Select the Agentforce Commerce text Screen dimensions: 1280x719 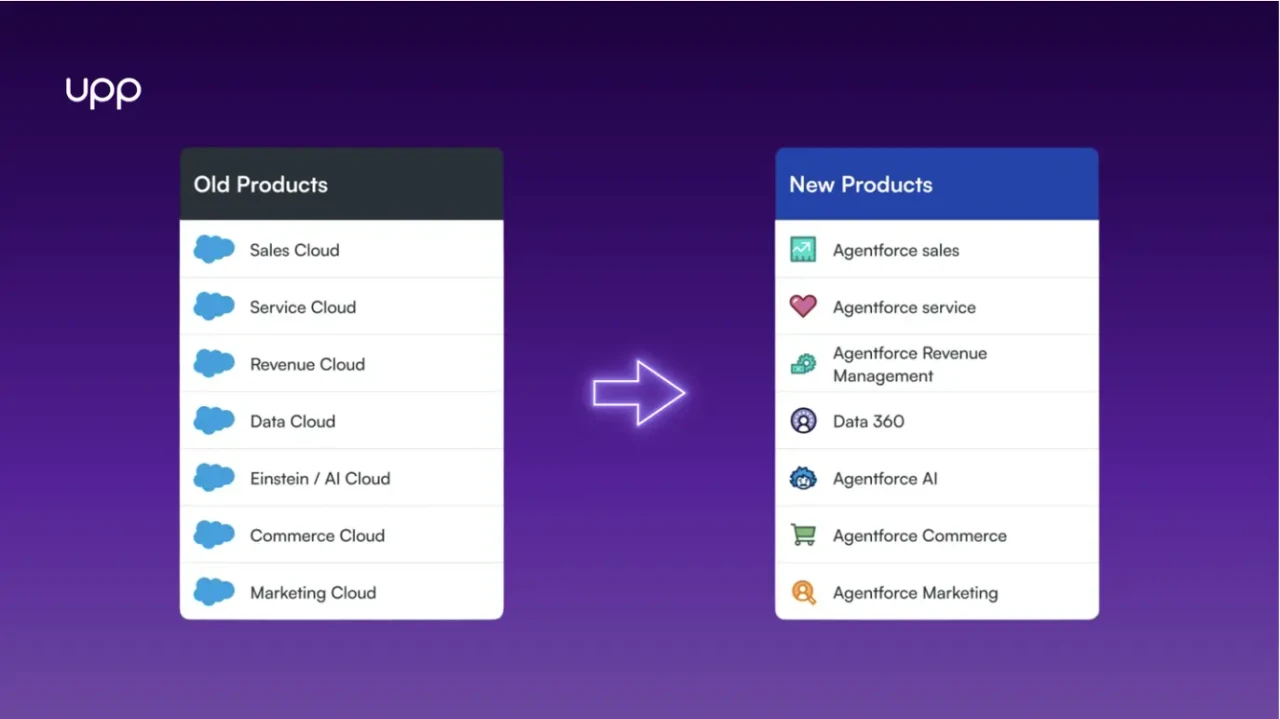920,535
